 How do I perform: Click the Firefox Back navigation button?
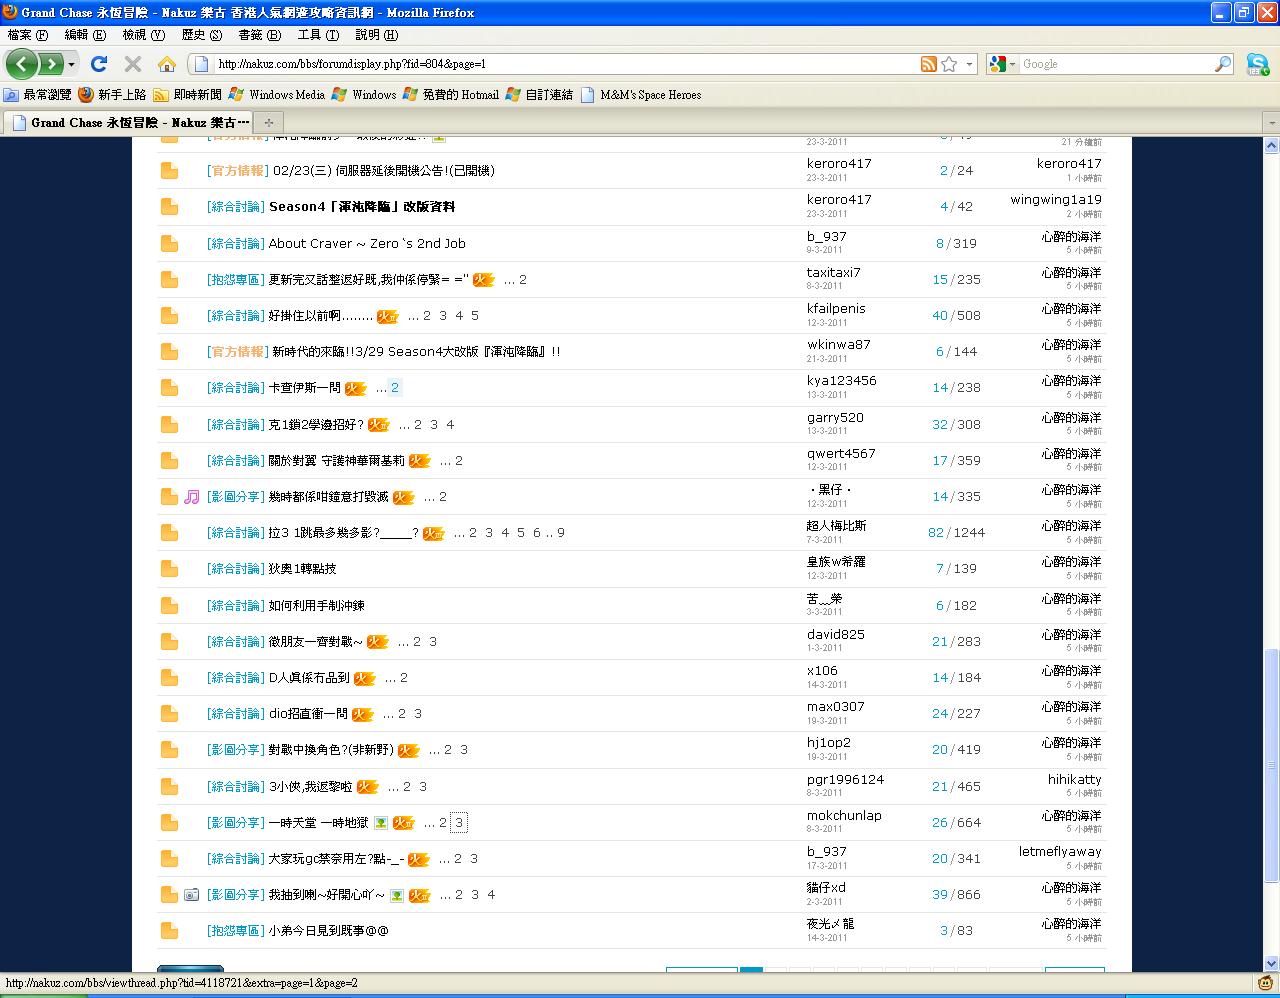tap(22, 64)
